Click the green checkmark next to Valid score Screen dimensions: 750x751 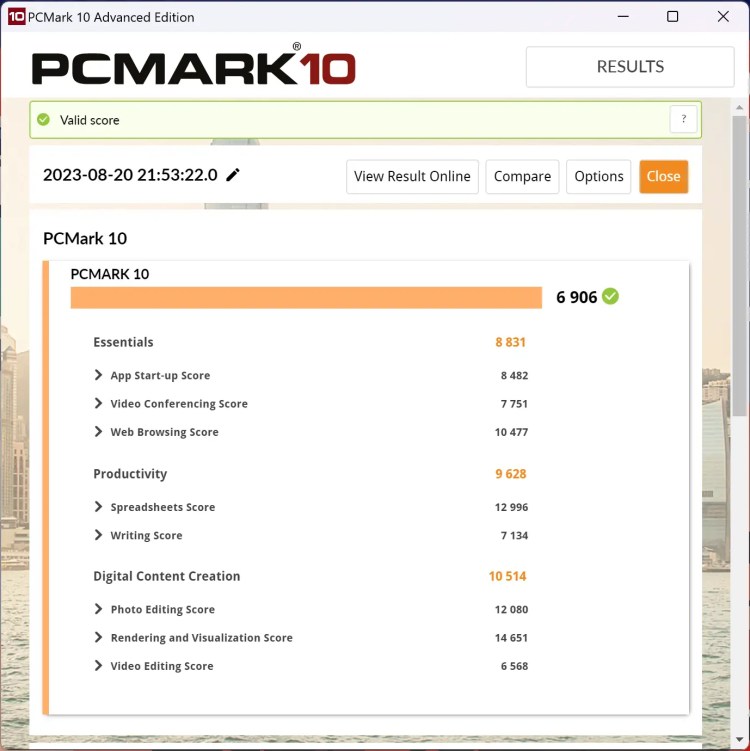(44, 120)
